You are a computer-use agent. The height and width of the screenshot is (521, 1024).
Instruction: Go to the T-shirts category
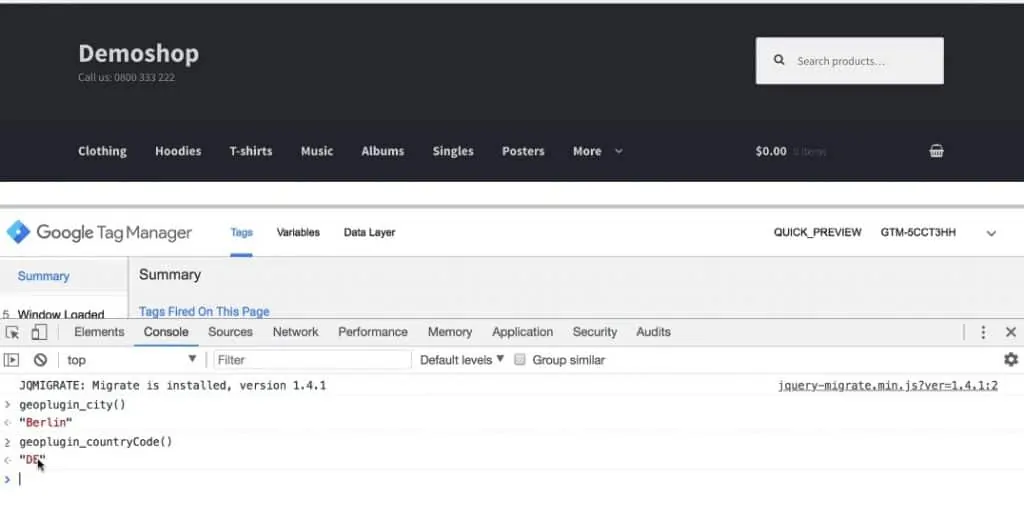251,151
